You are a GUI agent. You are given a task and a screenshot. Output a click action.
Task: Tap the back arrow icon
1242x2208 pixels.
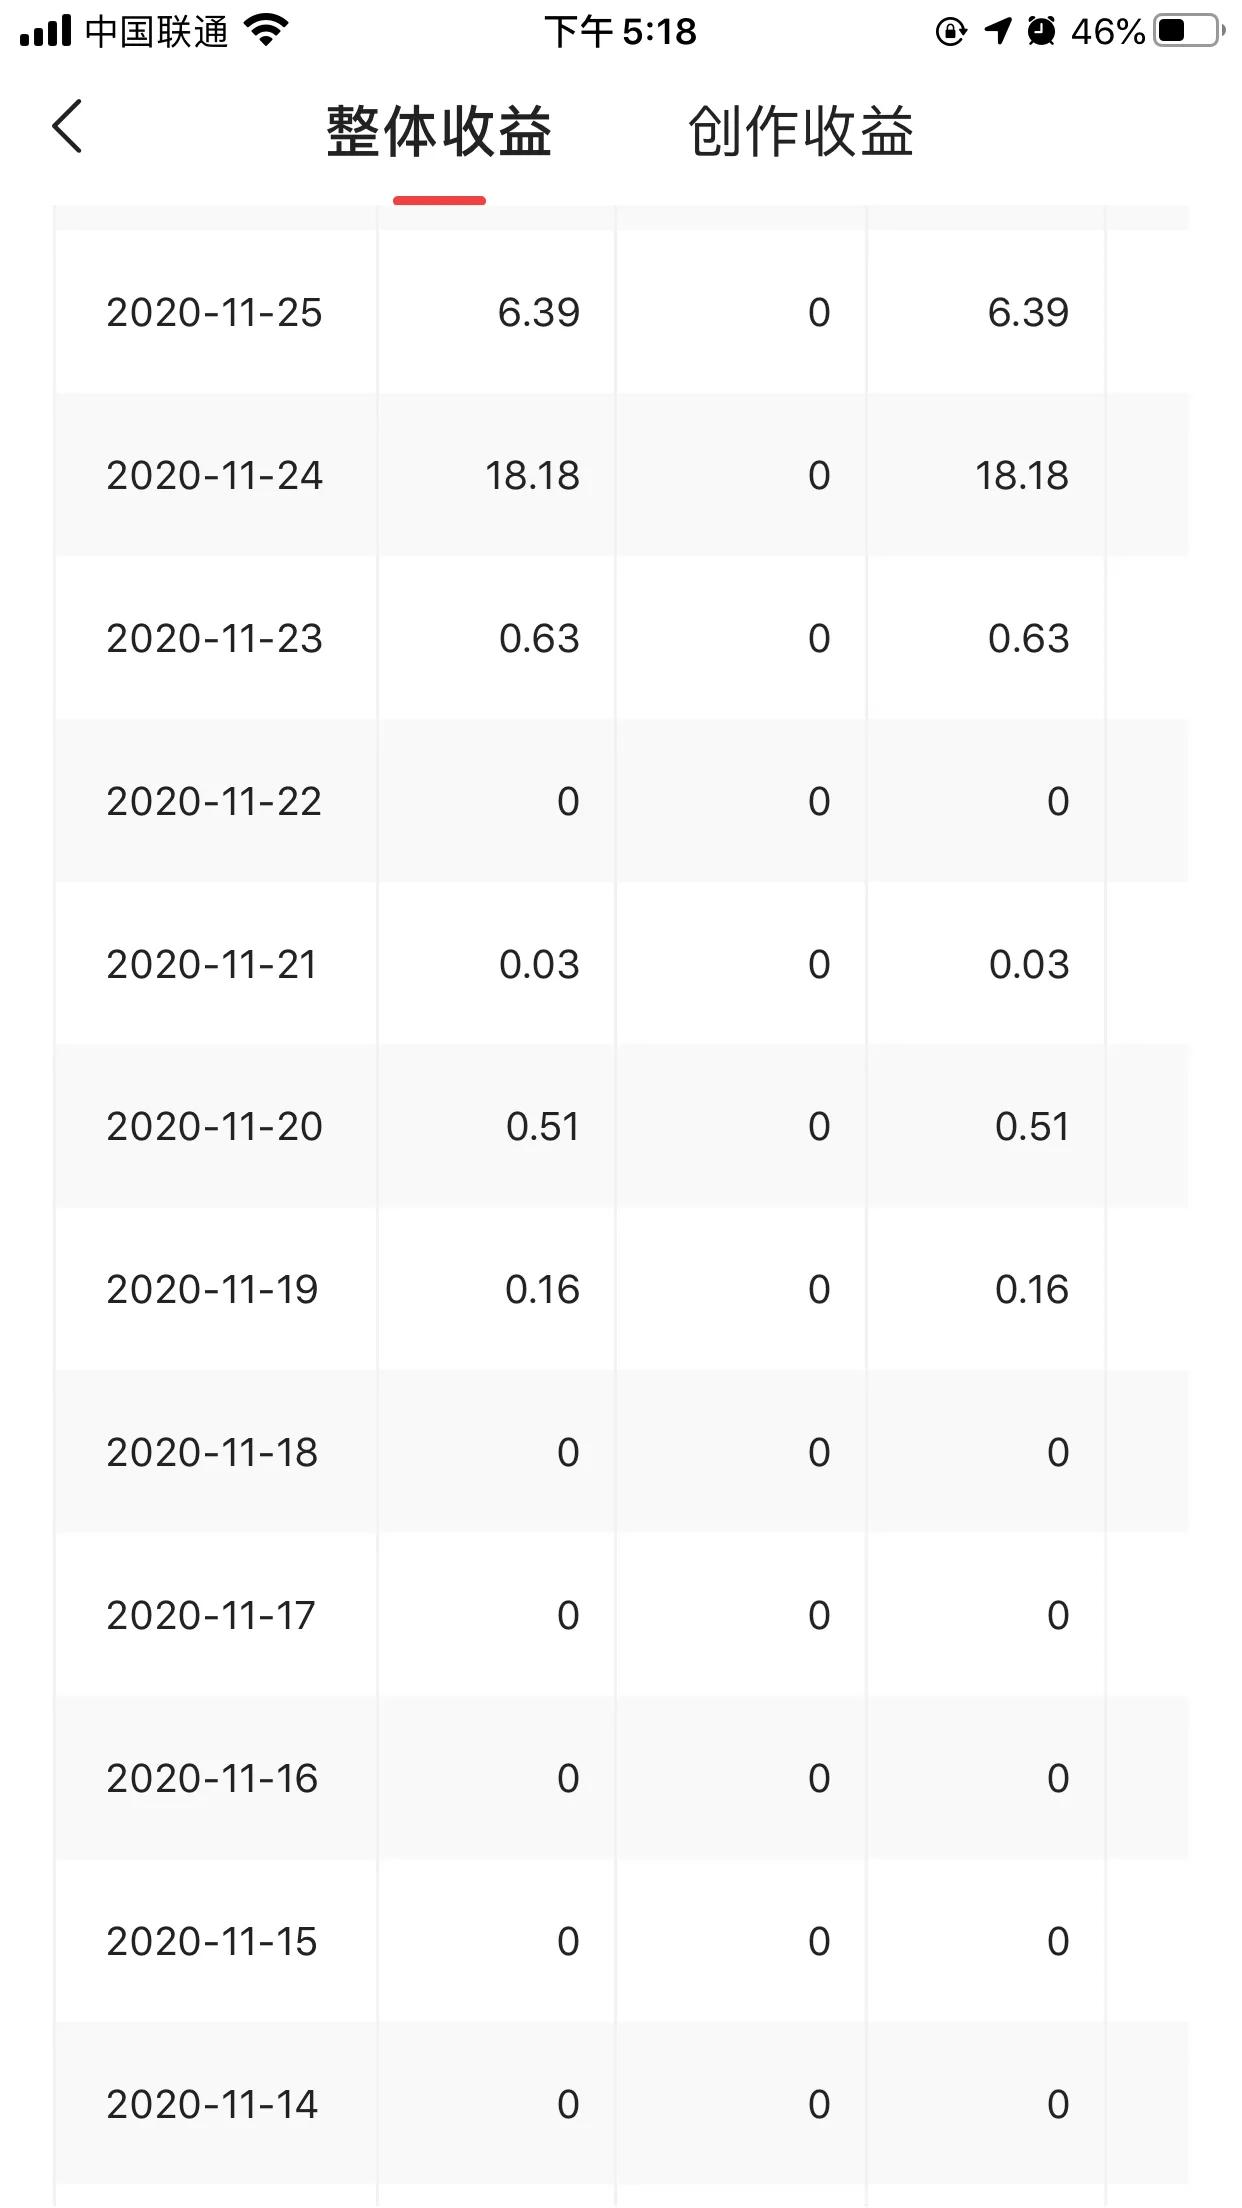[x=67, y=127]
